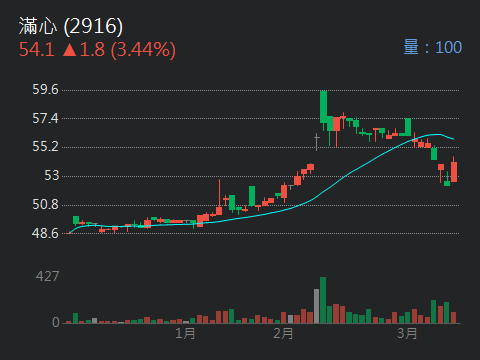Click the 1月 date axis label
Screen dimensions: 480x360
(x=185, y=333)
